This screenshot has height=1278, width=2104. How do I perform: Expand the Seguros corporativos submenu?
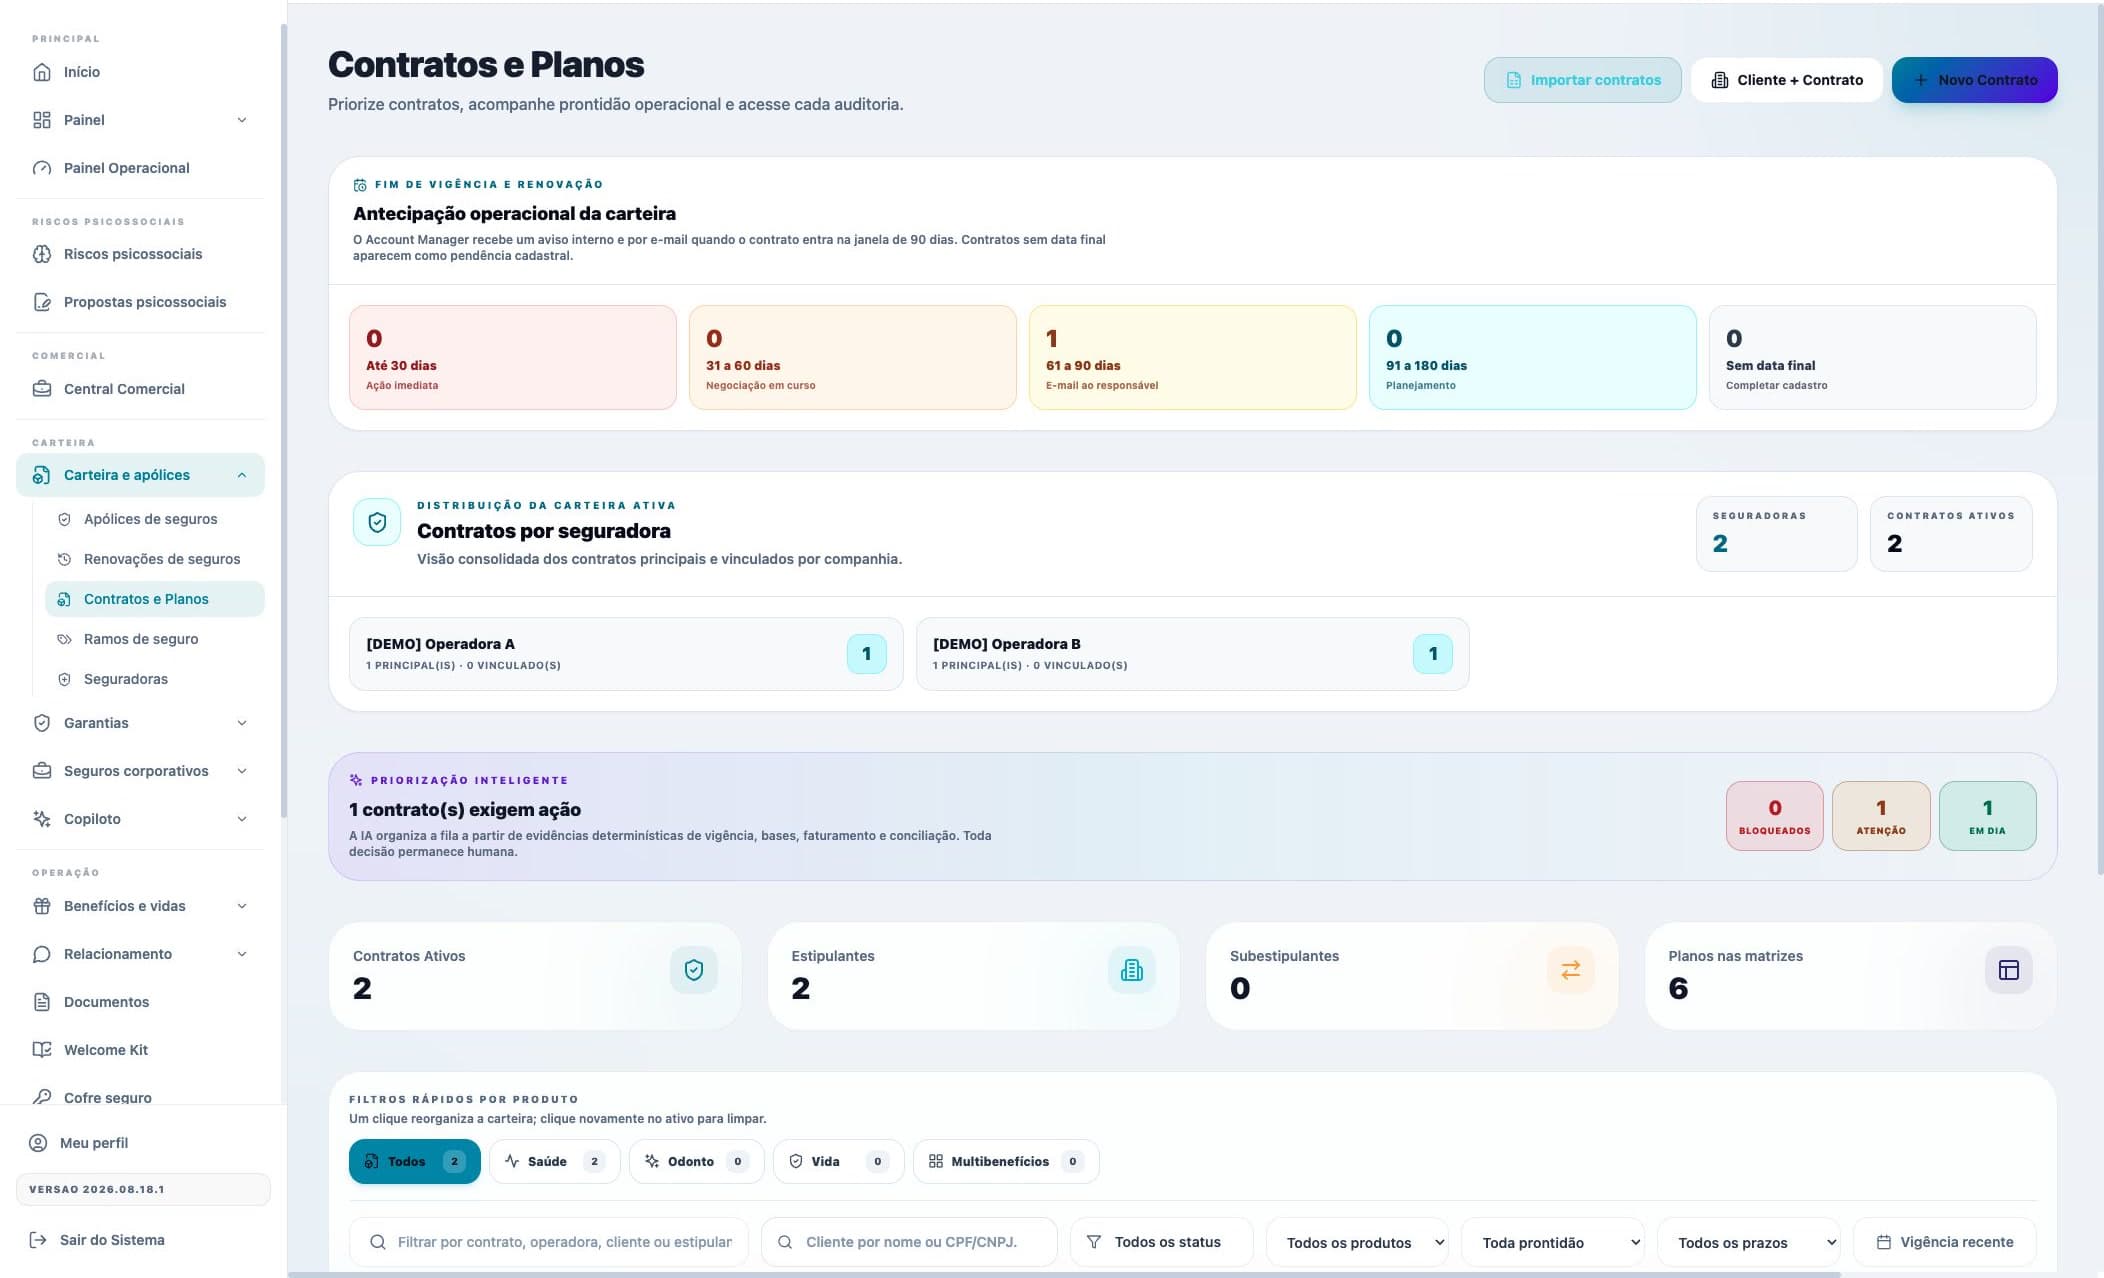pos(242,771)
